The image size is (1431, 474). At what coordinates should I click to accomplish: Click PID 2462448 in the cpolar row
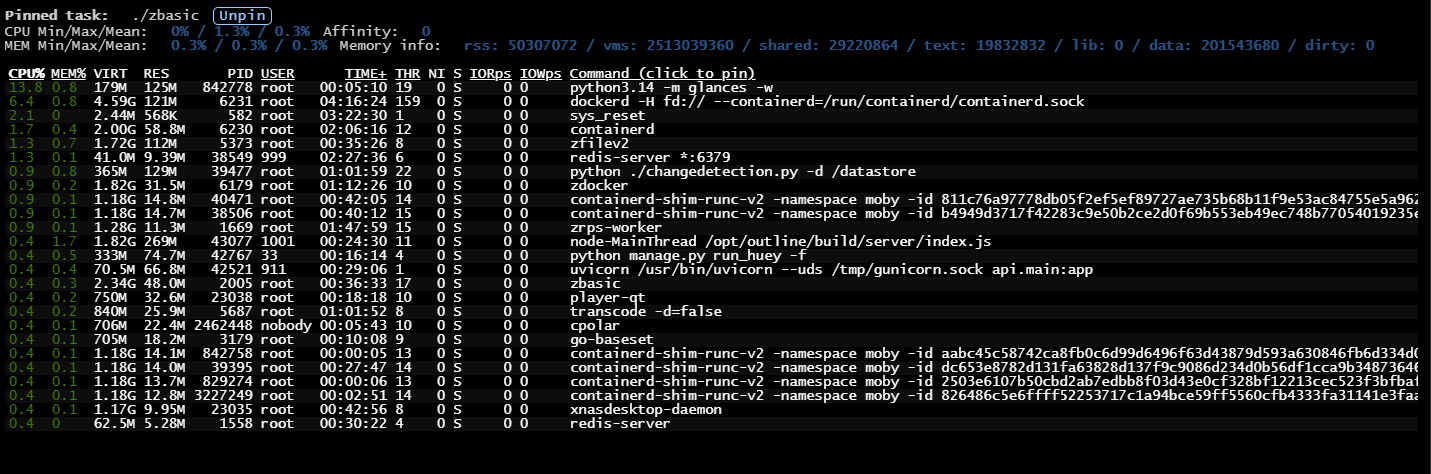(x=224, y=325)
